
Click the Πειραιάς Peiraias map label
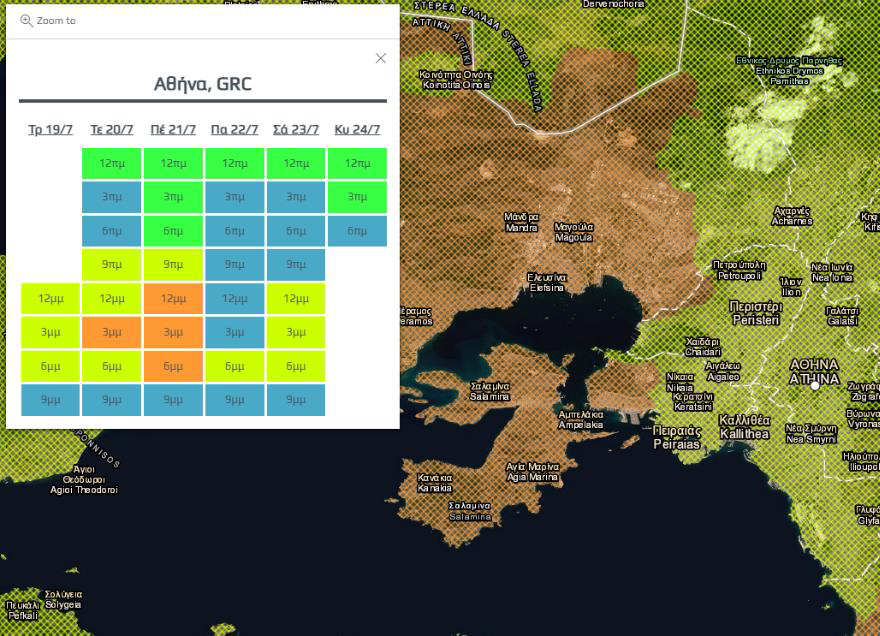click(676, 437)
